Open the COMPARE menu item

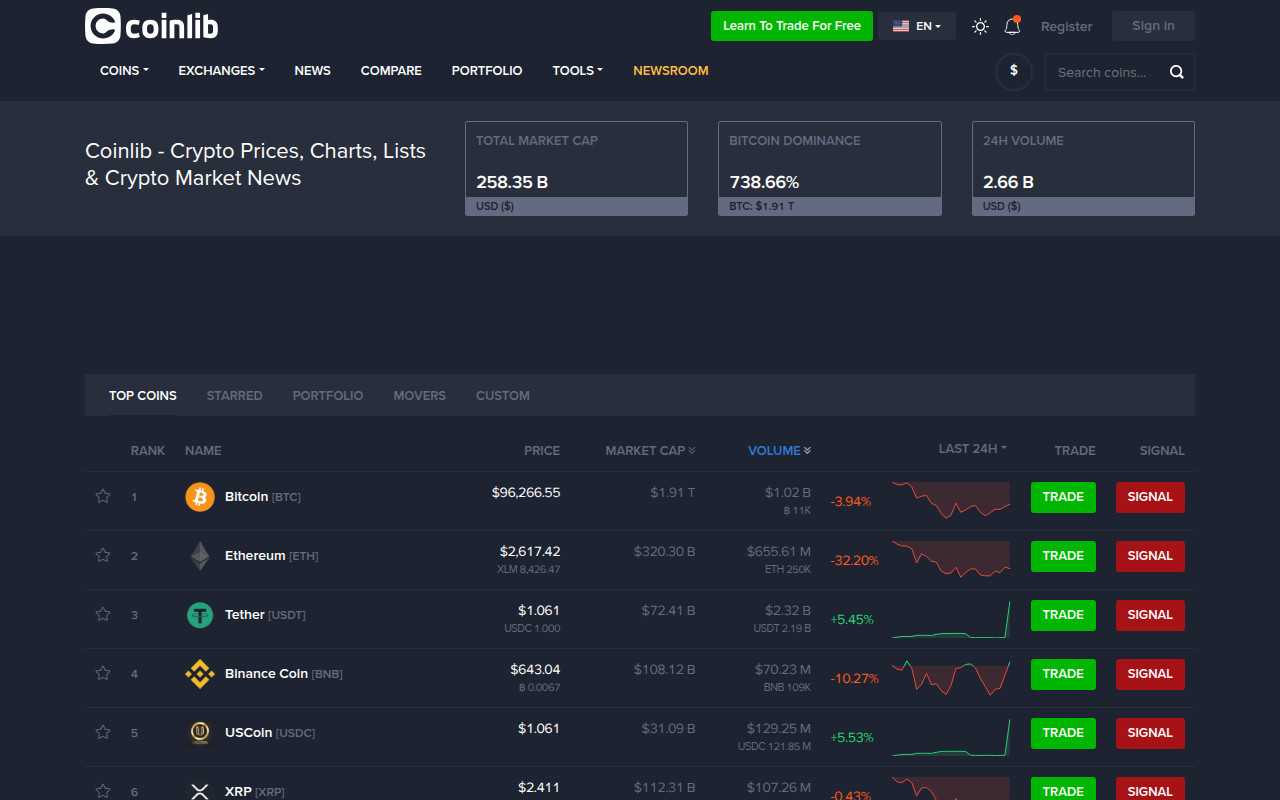pyautogui.click(x=391, y=71)
